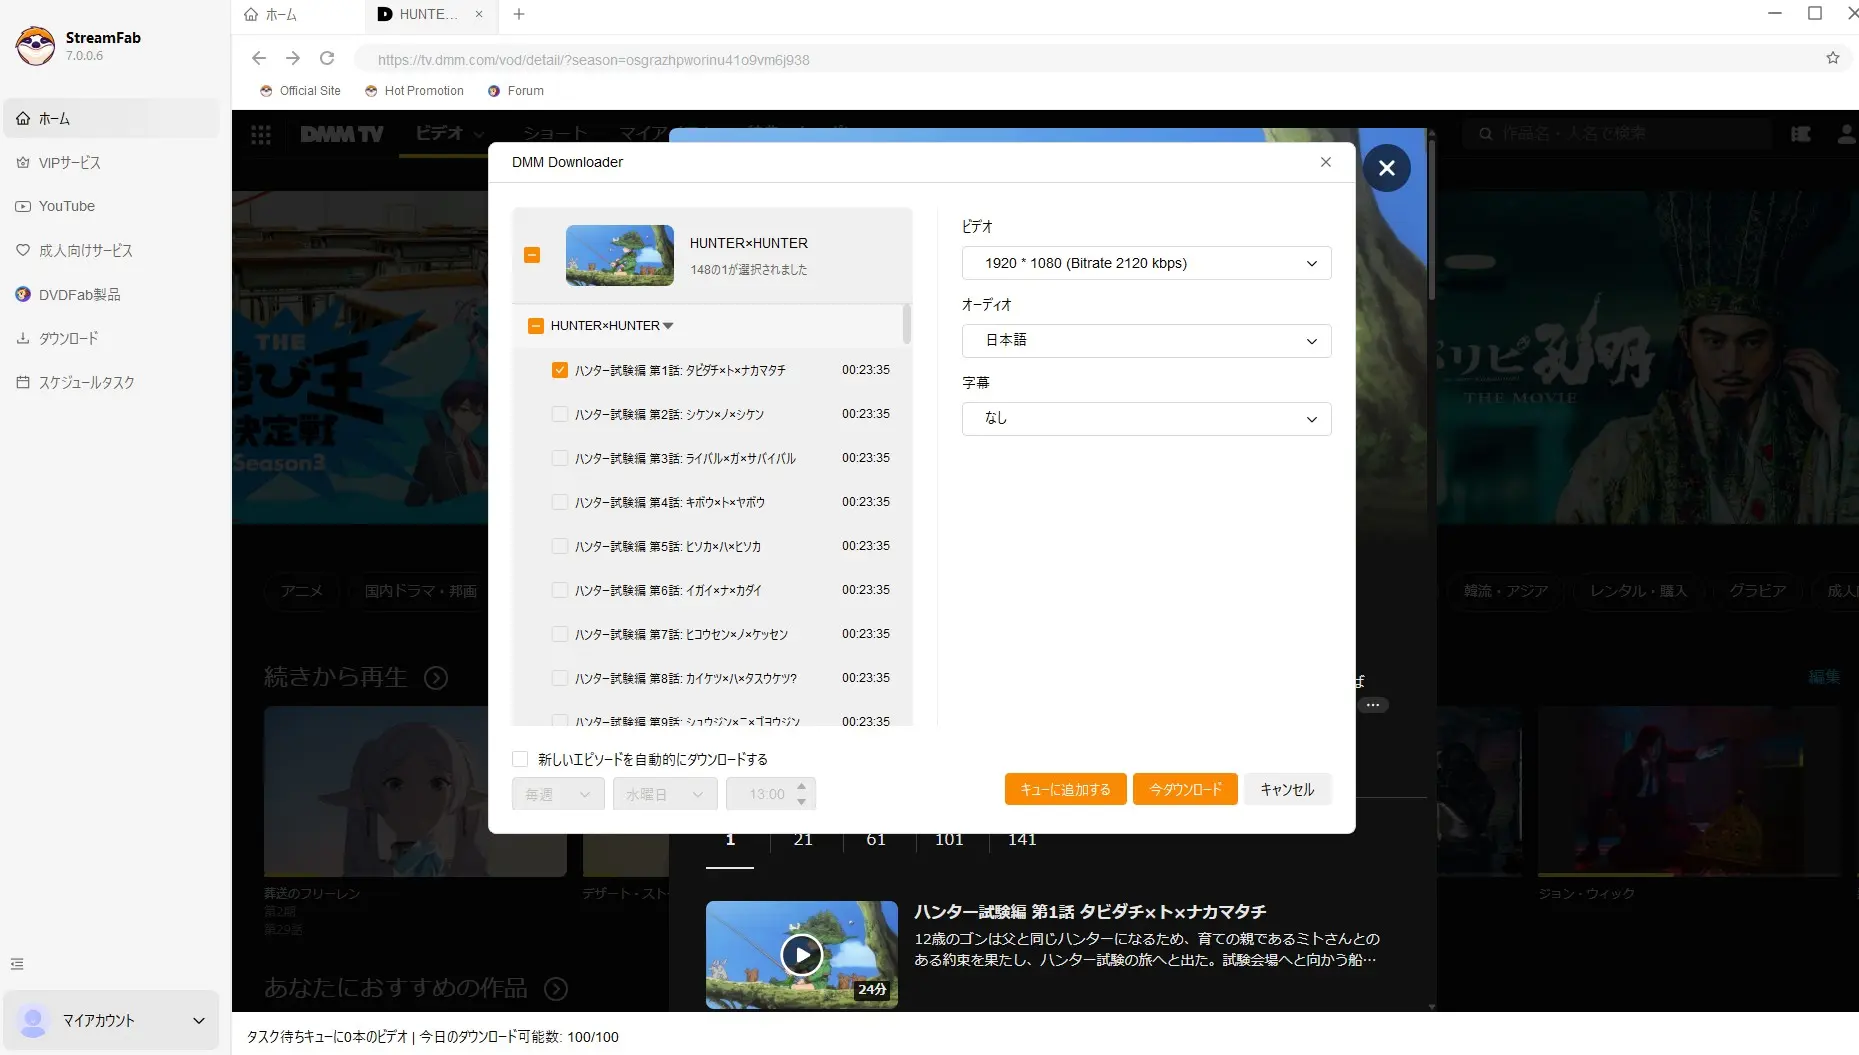
Task: Expand the マイアカウント menu
Action: (111, 1020)
